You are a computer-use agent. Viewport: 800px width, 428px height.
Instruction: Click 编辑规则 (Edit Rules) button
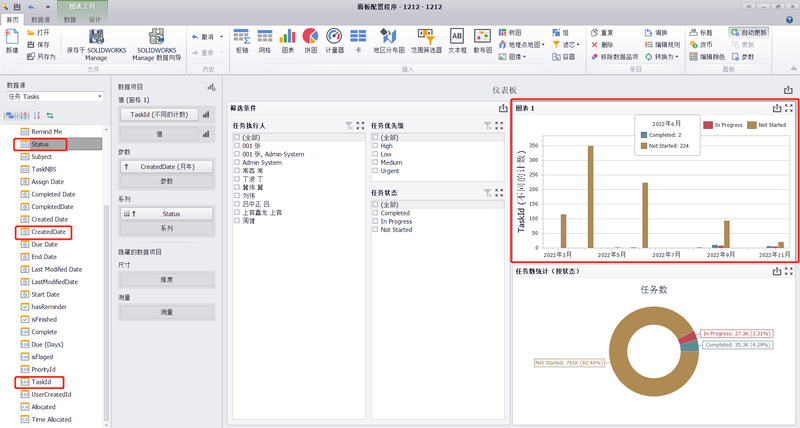[x=662, y=45]
